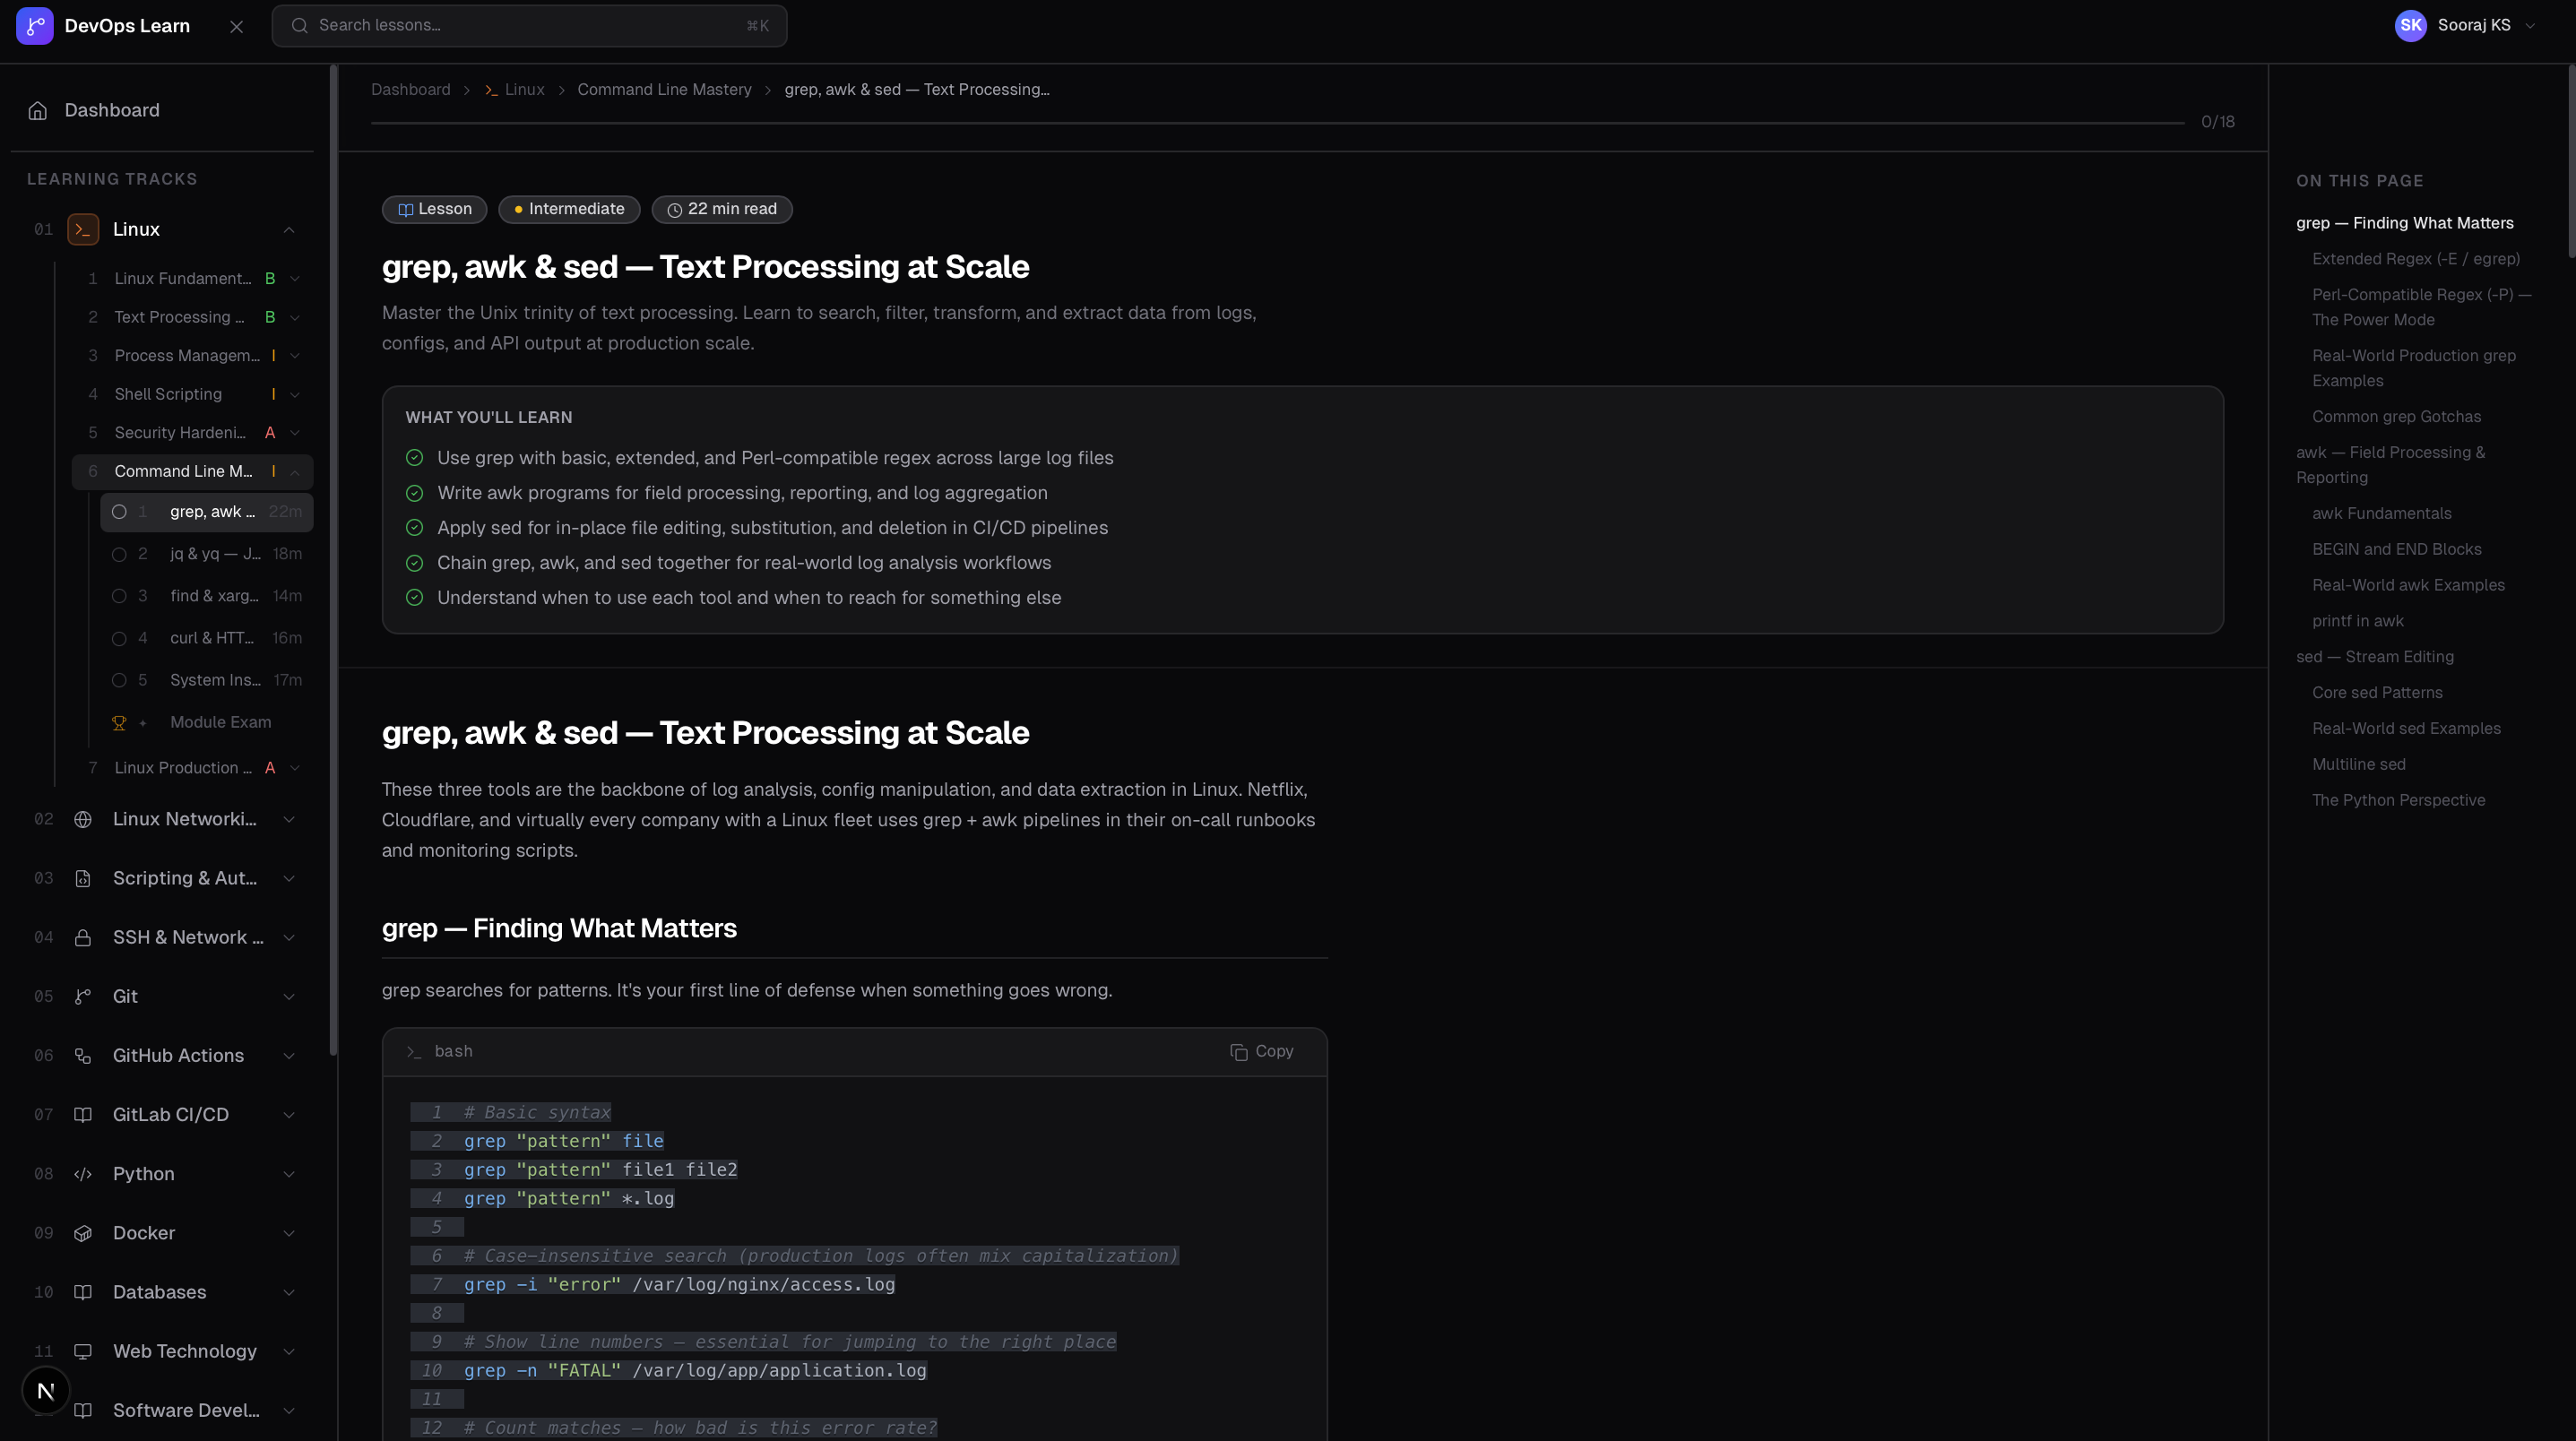Jump to Extended Regex (-E / egrep) section
The image size is (2576, 1441).
[x=2415, y=259]
